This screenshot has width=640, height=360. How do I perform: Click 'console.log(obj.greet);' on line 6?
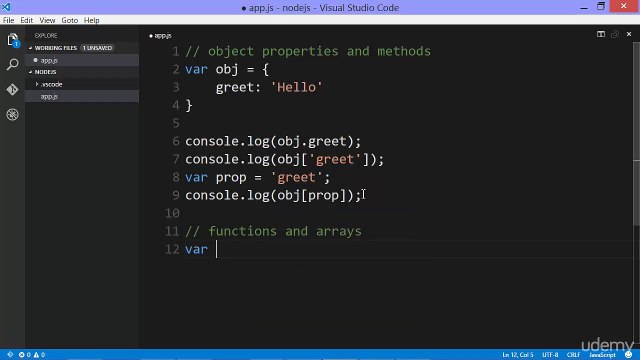pos(273,141)
